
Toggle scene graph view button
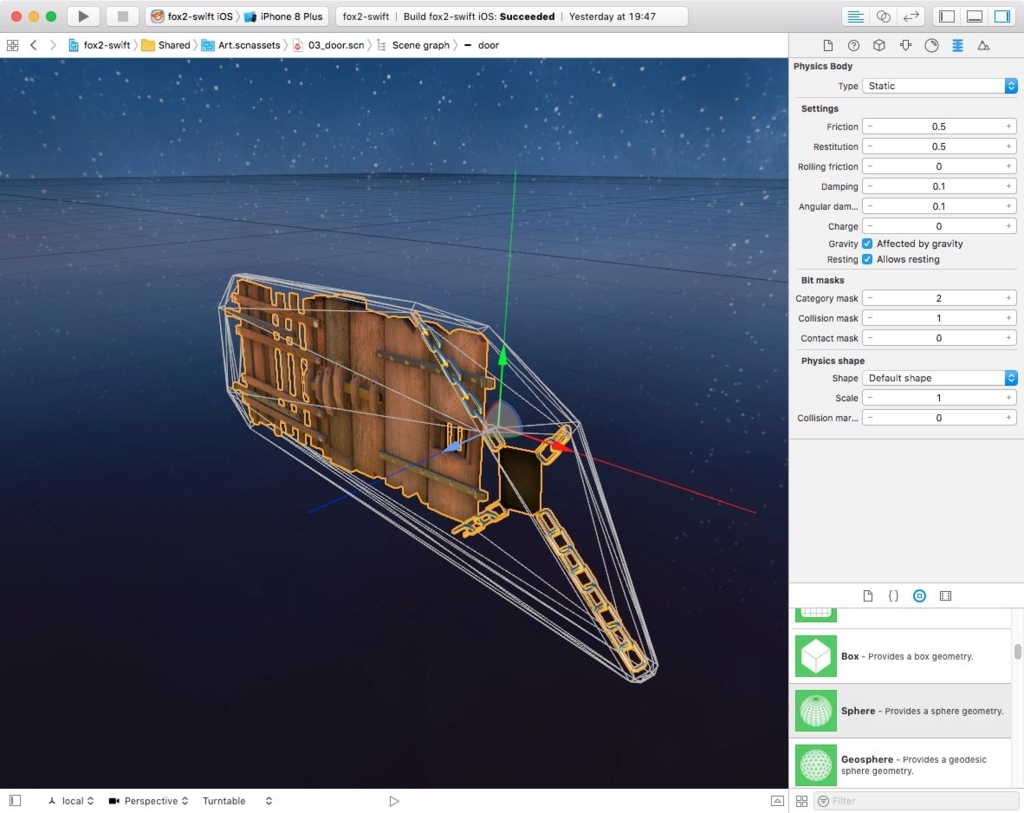point(16,801)
